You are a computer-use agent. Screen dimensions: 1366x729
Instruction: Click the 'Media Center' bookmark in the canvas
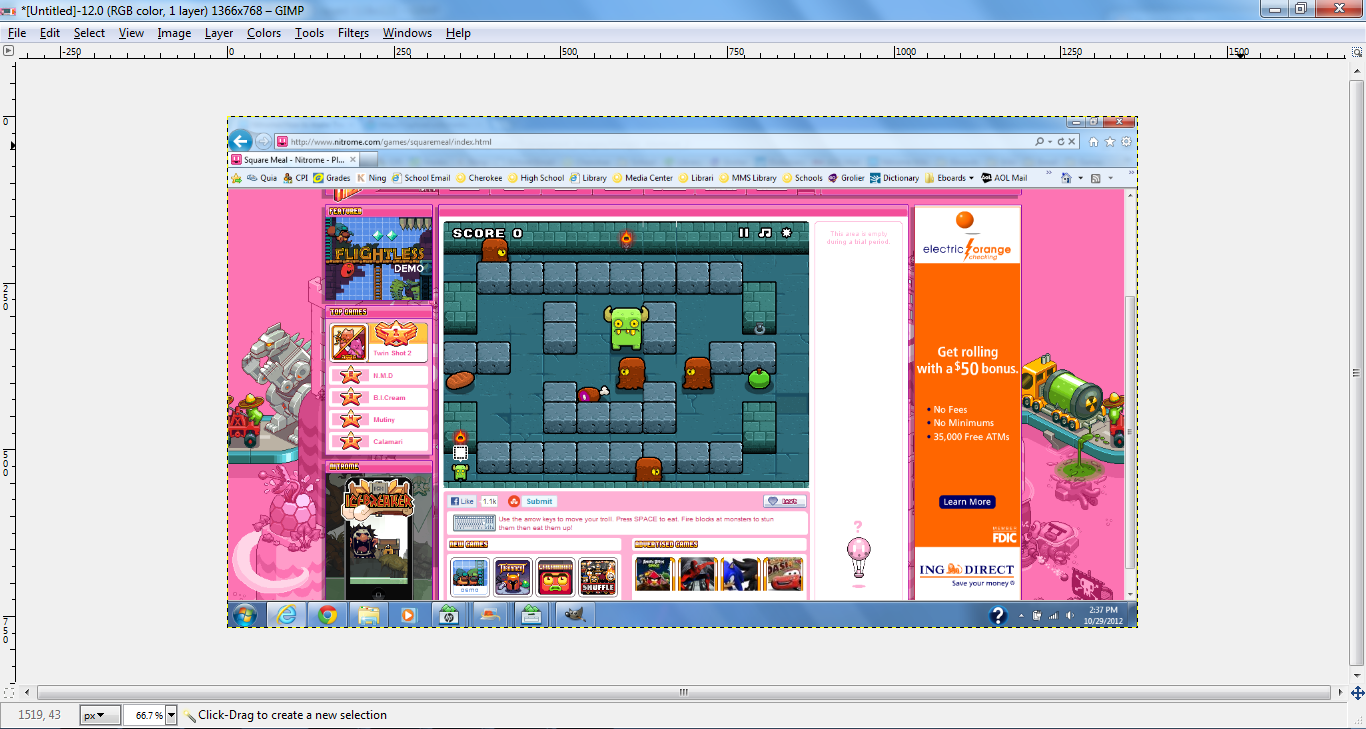(643, 178)
